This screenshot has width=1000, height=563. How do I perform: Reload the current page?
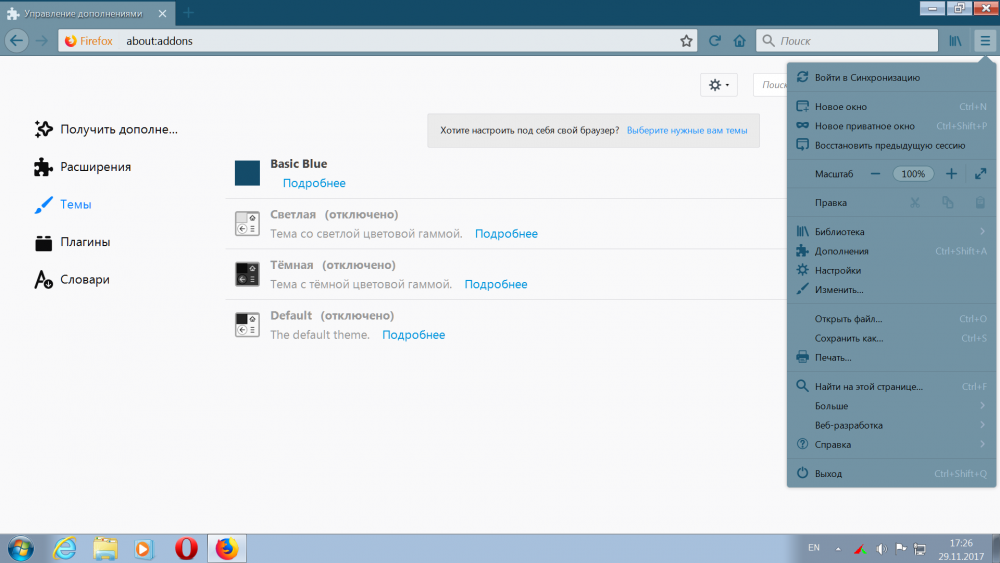715,41
